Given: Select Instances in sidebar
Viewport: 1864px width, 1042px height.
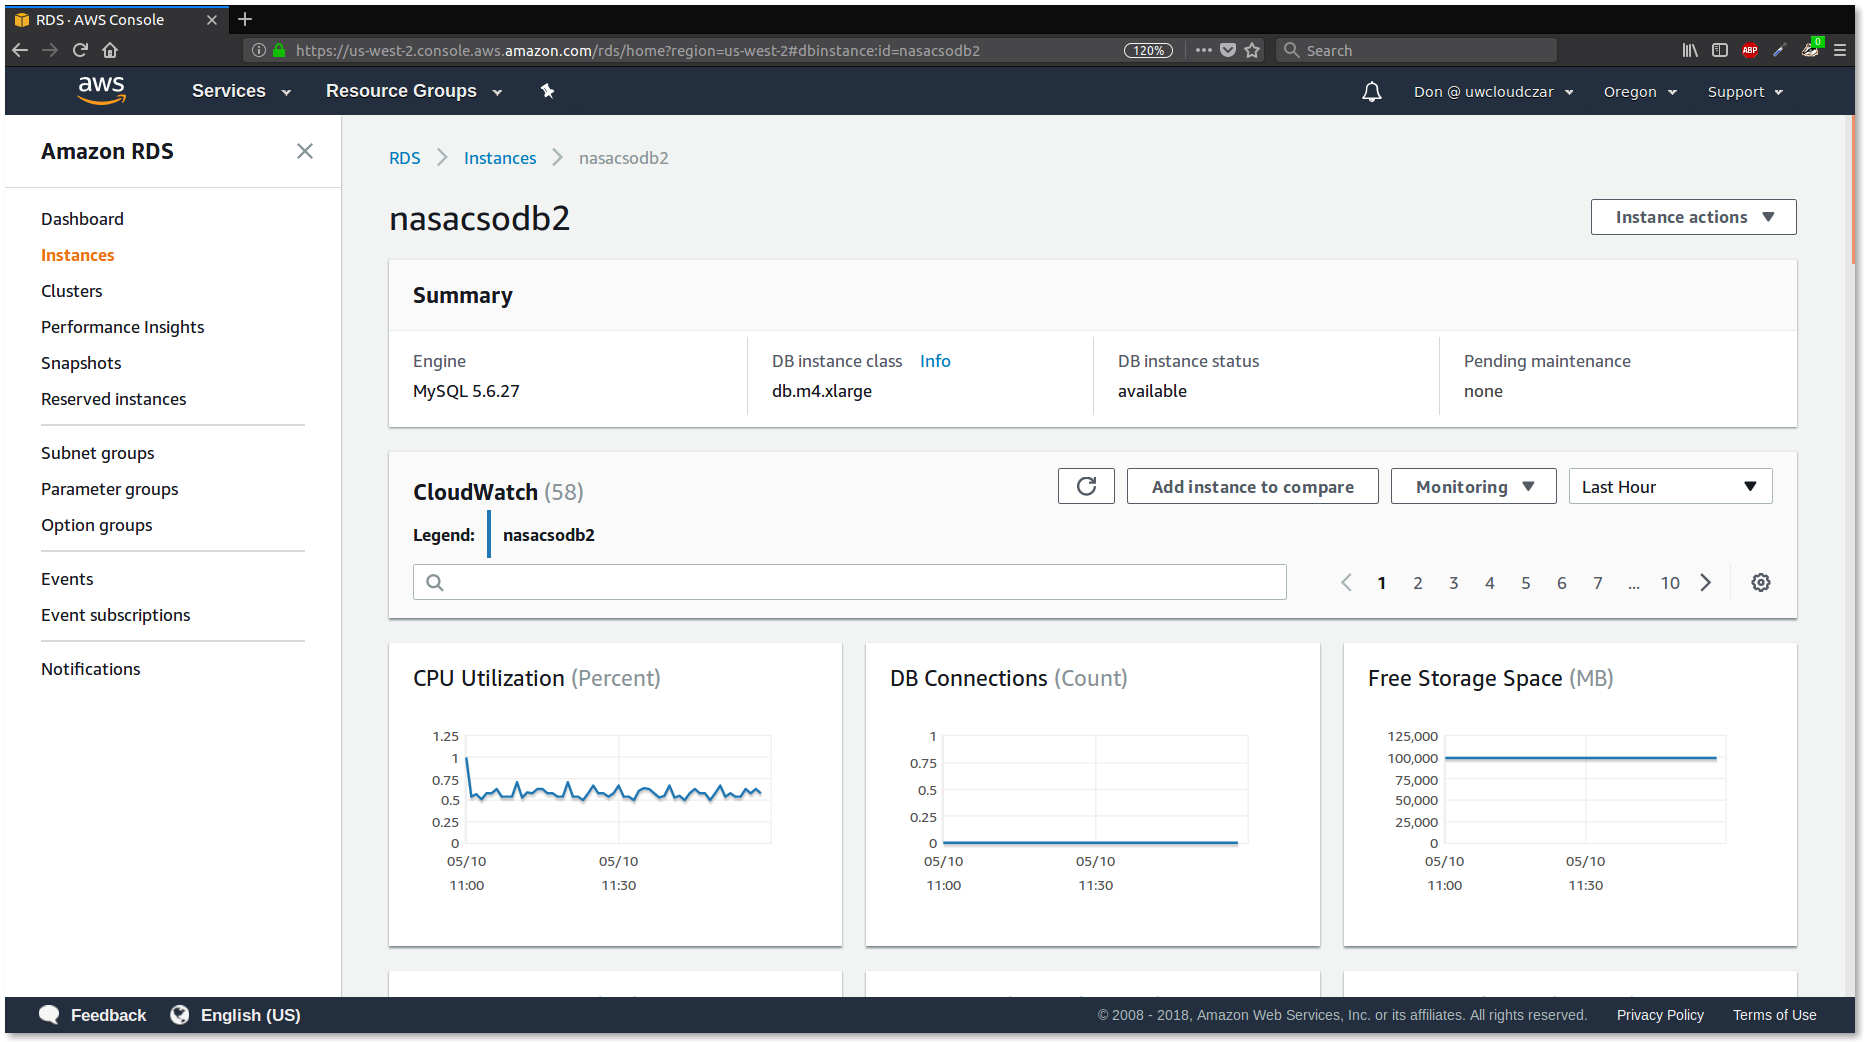Looking at the screenshot, I should click(77, 255).
